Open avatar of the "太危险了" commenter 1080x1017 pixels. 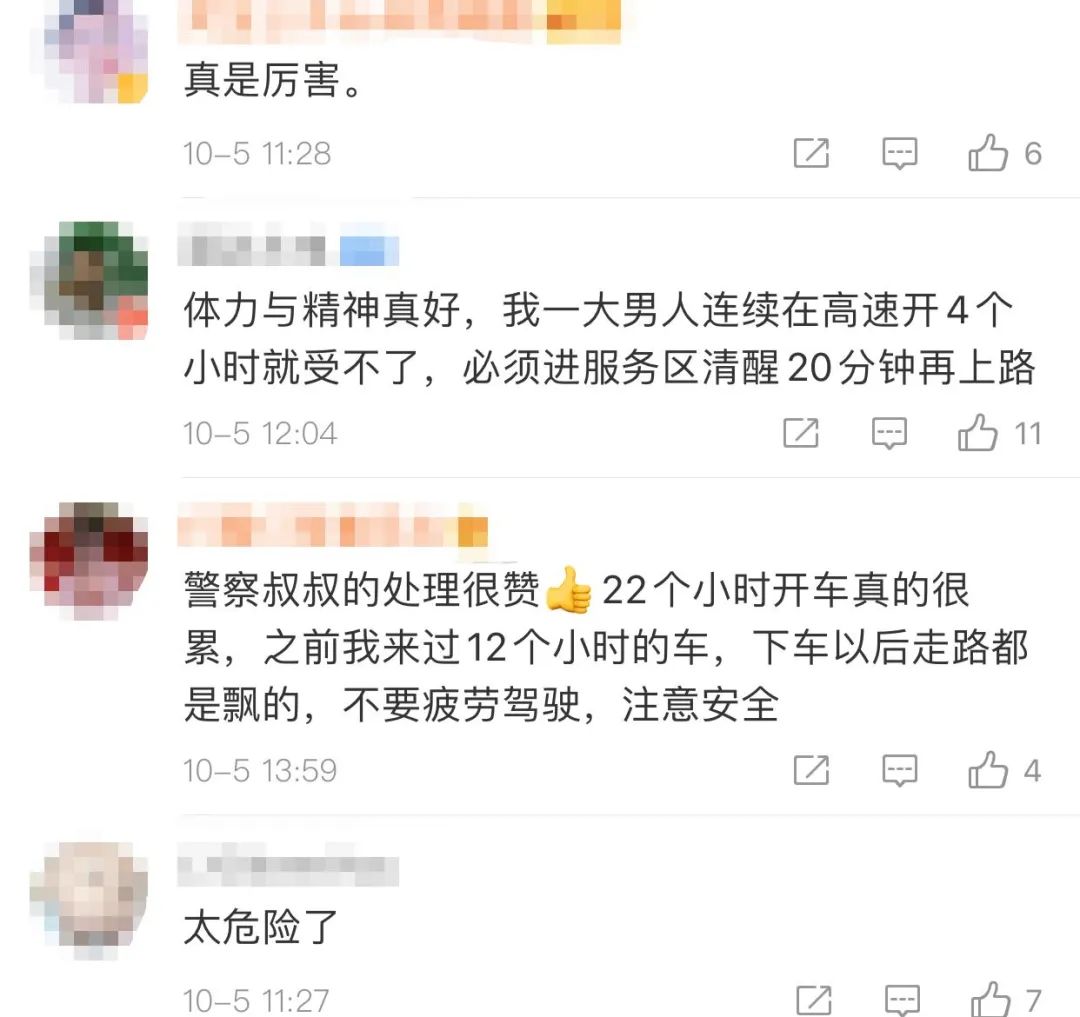89,901
